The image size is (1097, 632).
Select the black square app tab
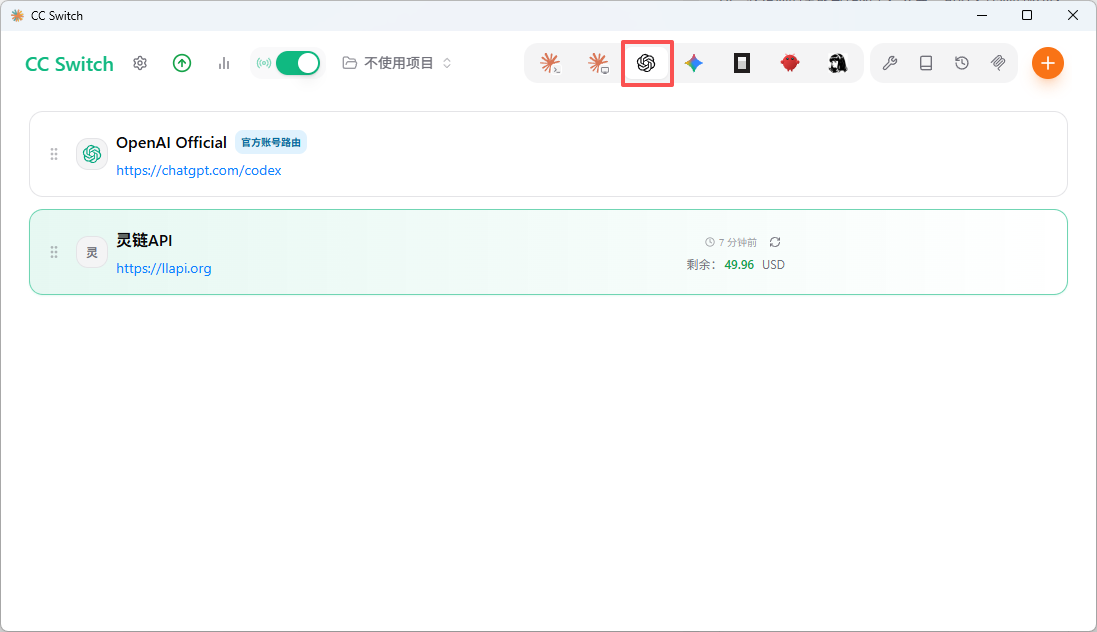(742, 63)
